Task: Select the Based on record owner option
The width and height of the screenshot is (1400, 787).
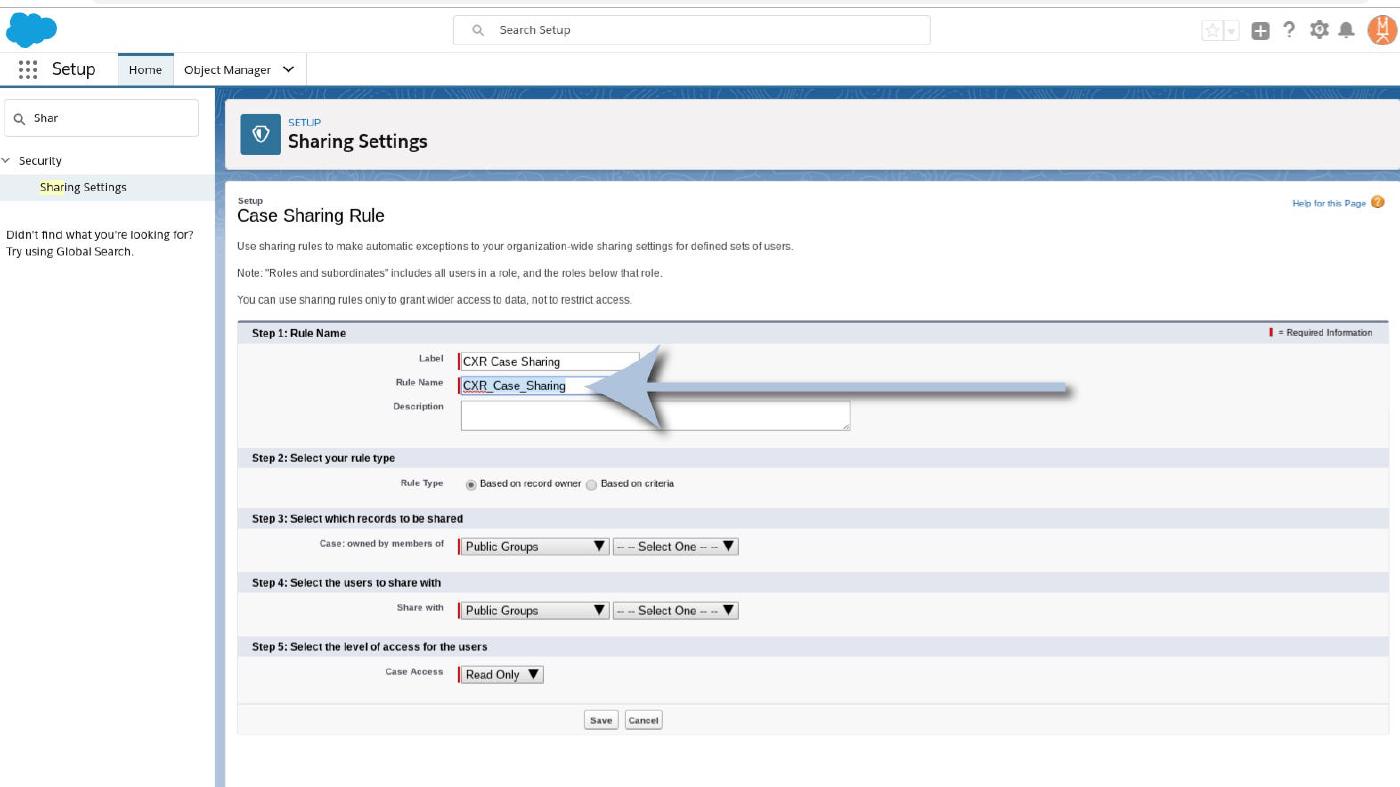Action: click(471, 485)
